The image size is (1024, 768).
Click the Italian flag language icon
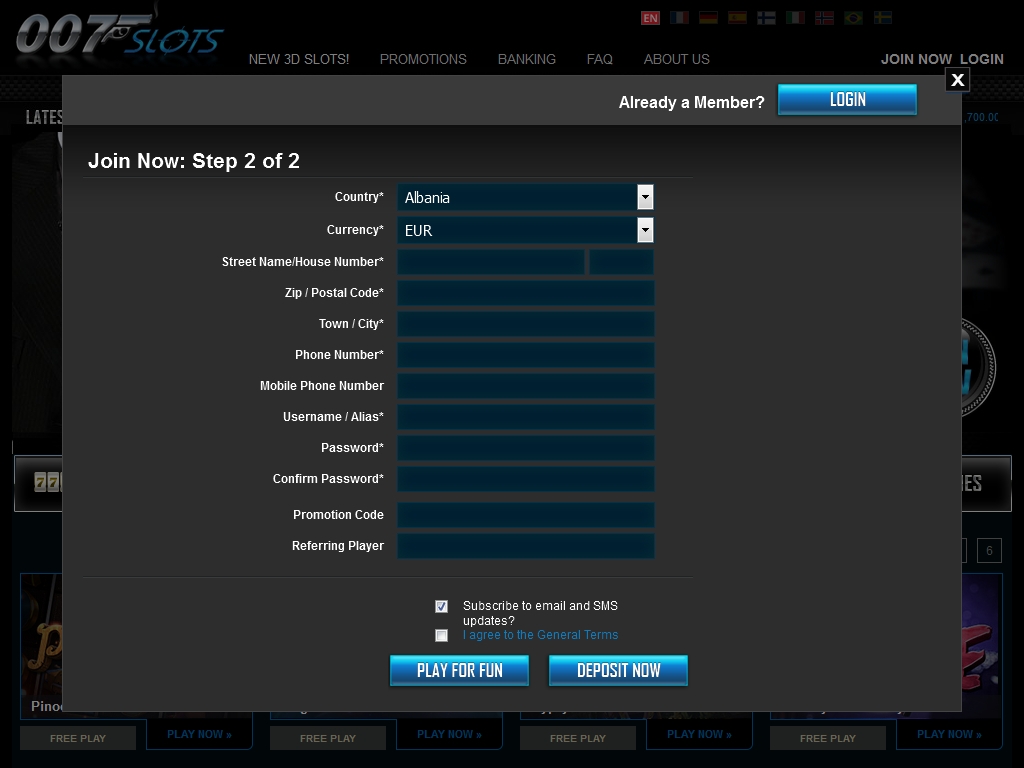tap(795, 18)
